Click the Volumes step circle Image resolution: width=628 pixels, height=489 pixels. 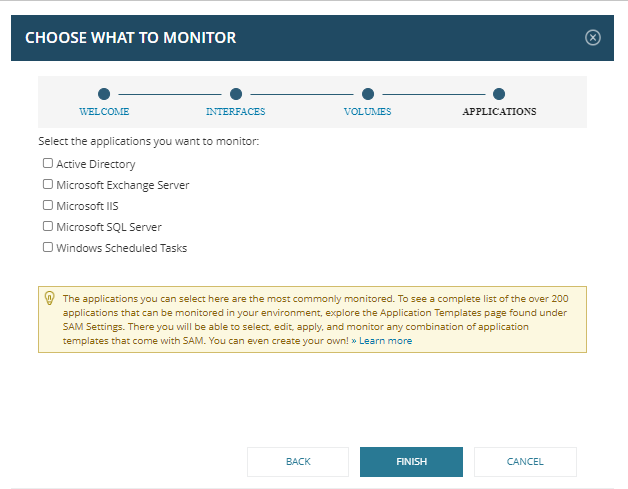click(x=368, y=94)
